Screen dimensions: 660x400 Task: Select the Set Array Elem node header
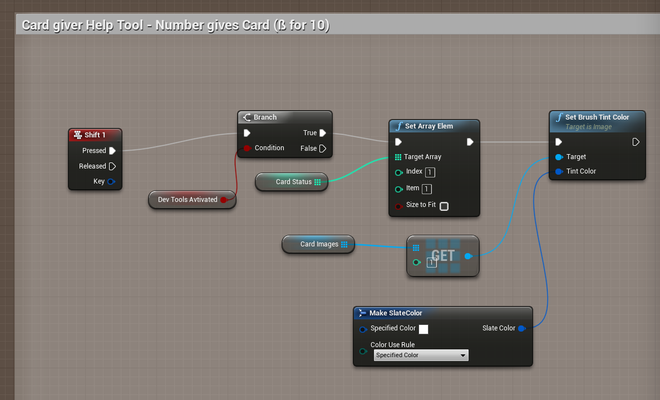point(434,126)
